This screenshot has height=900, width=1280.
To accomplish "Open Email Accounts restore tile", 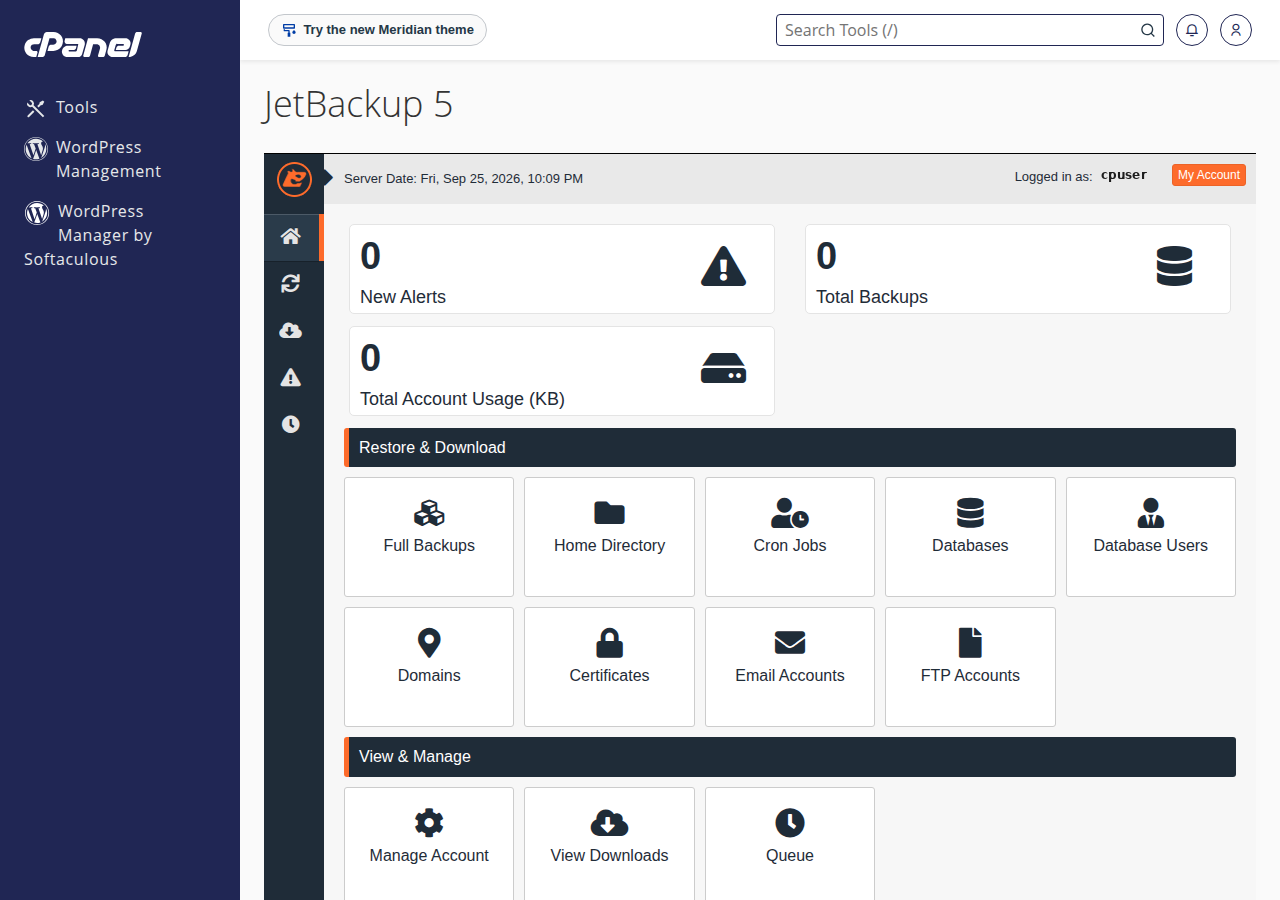I will coord(790,667).
